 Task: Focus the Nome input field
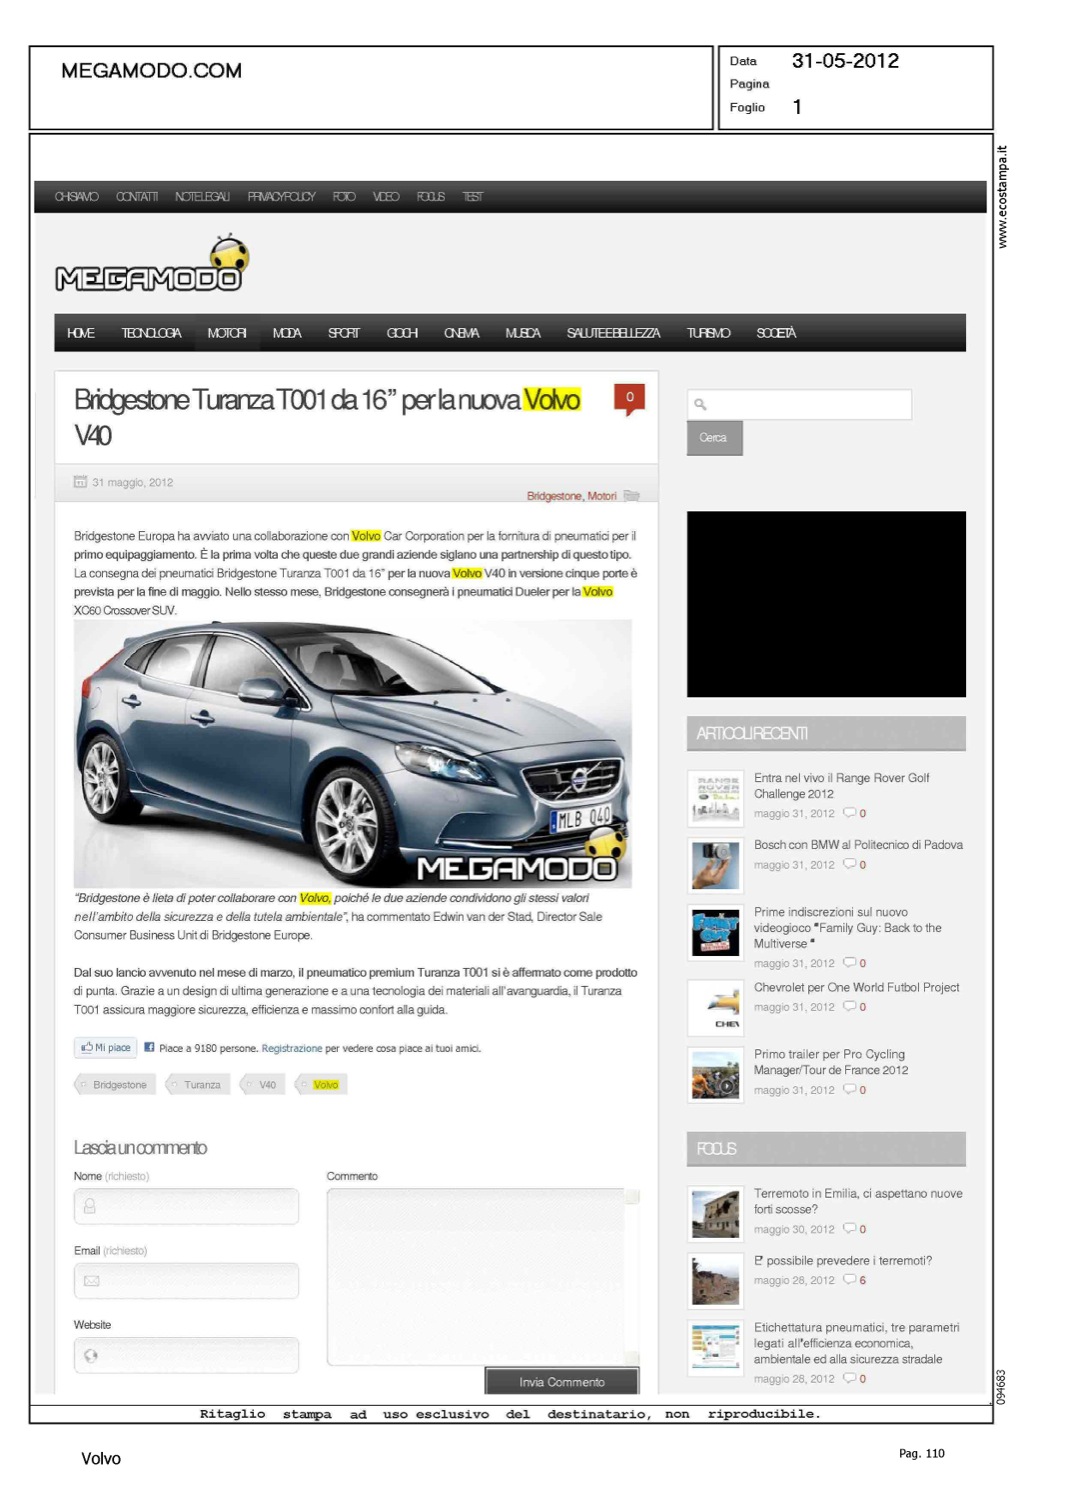click(187, 1206)
